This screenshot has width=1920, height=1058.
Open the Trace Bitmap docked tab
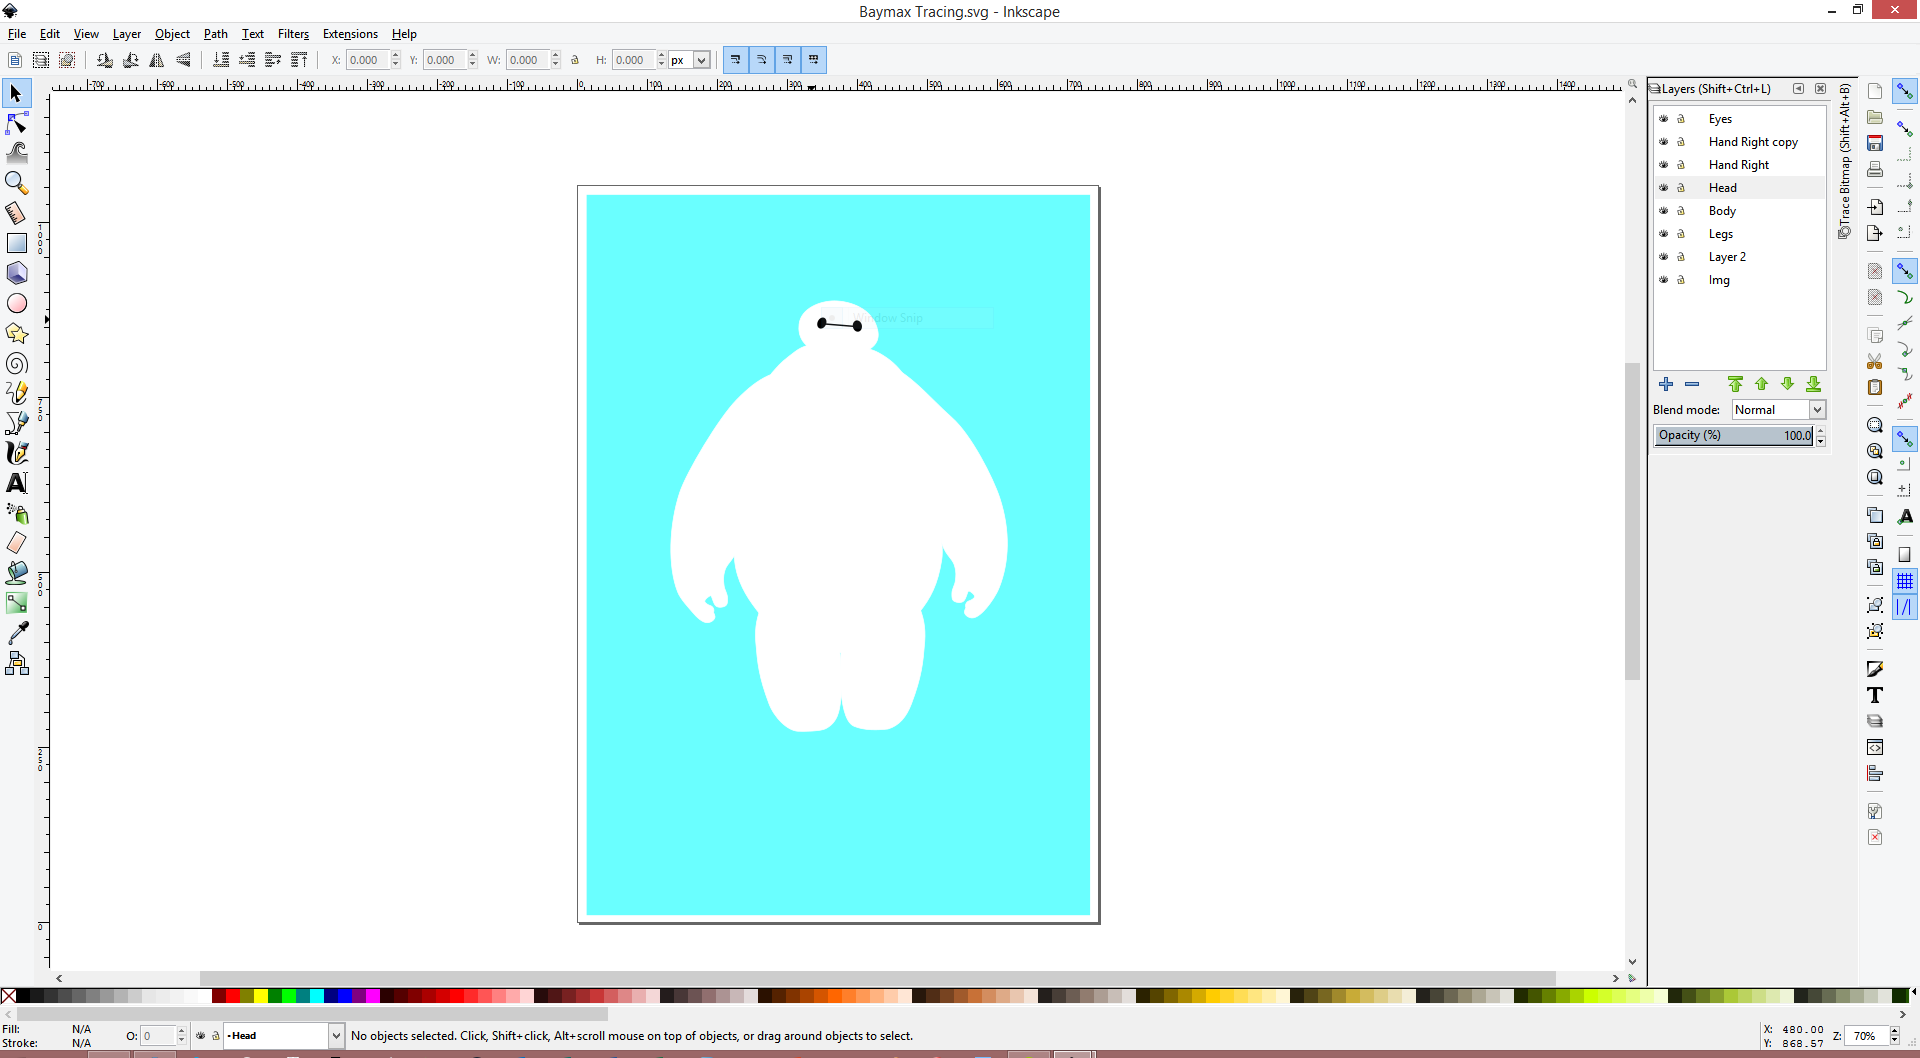coord(1844,162)
